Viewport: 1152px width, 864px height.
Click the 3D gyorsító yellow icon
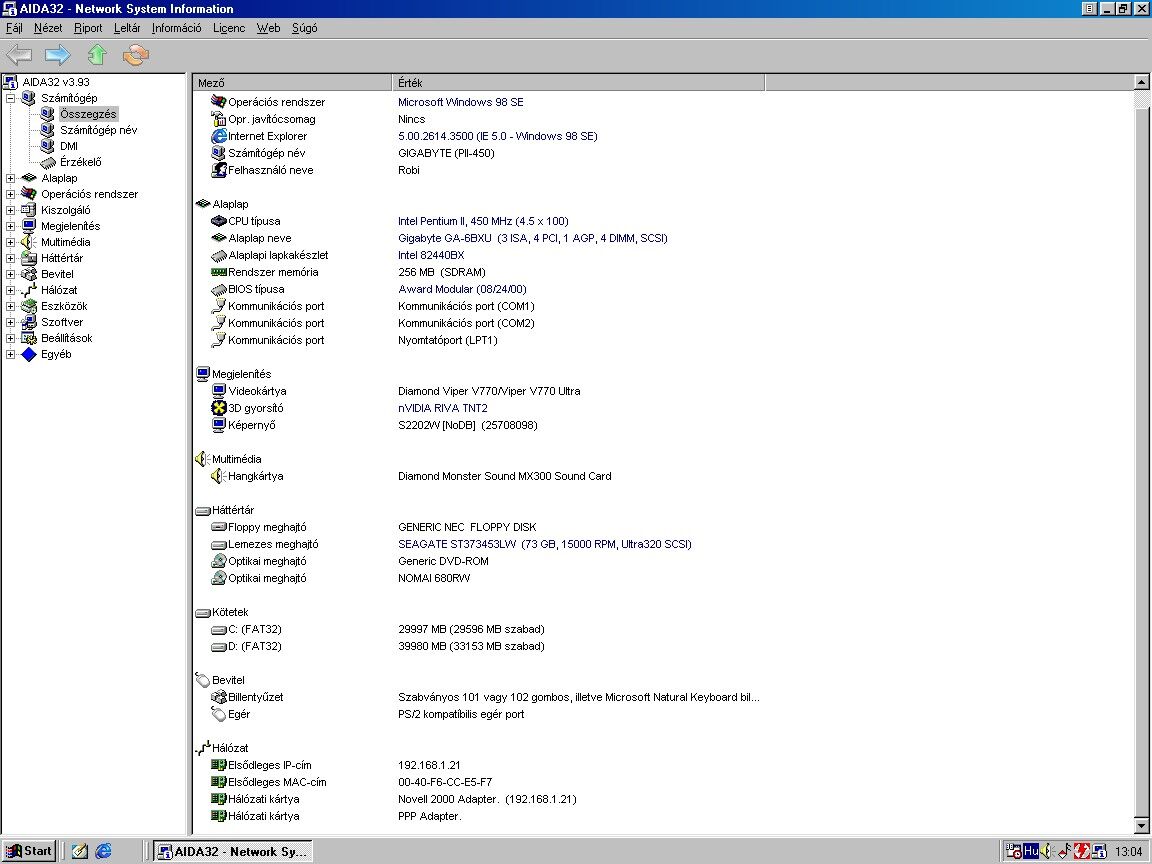[x=218, y=408]
